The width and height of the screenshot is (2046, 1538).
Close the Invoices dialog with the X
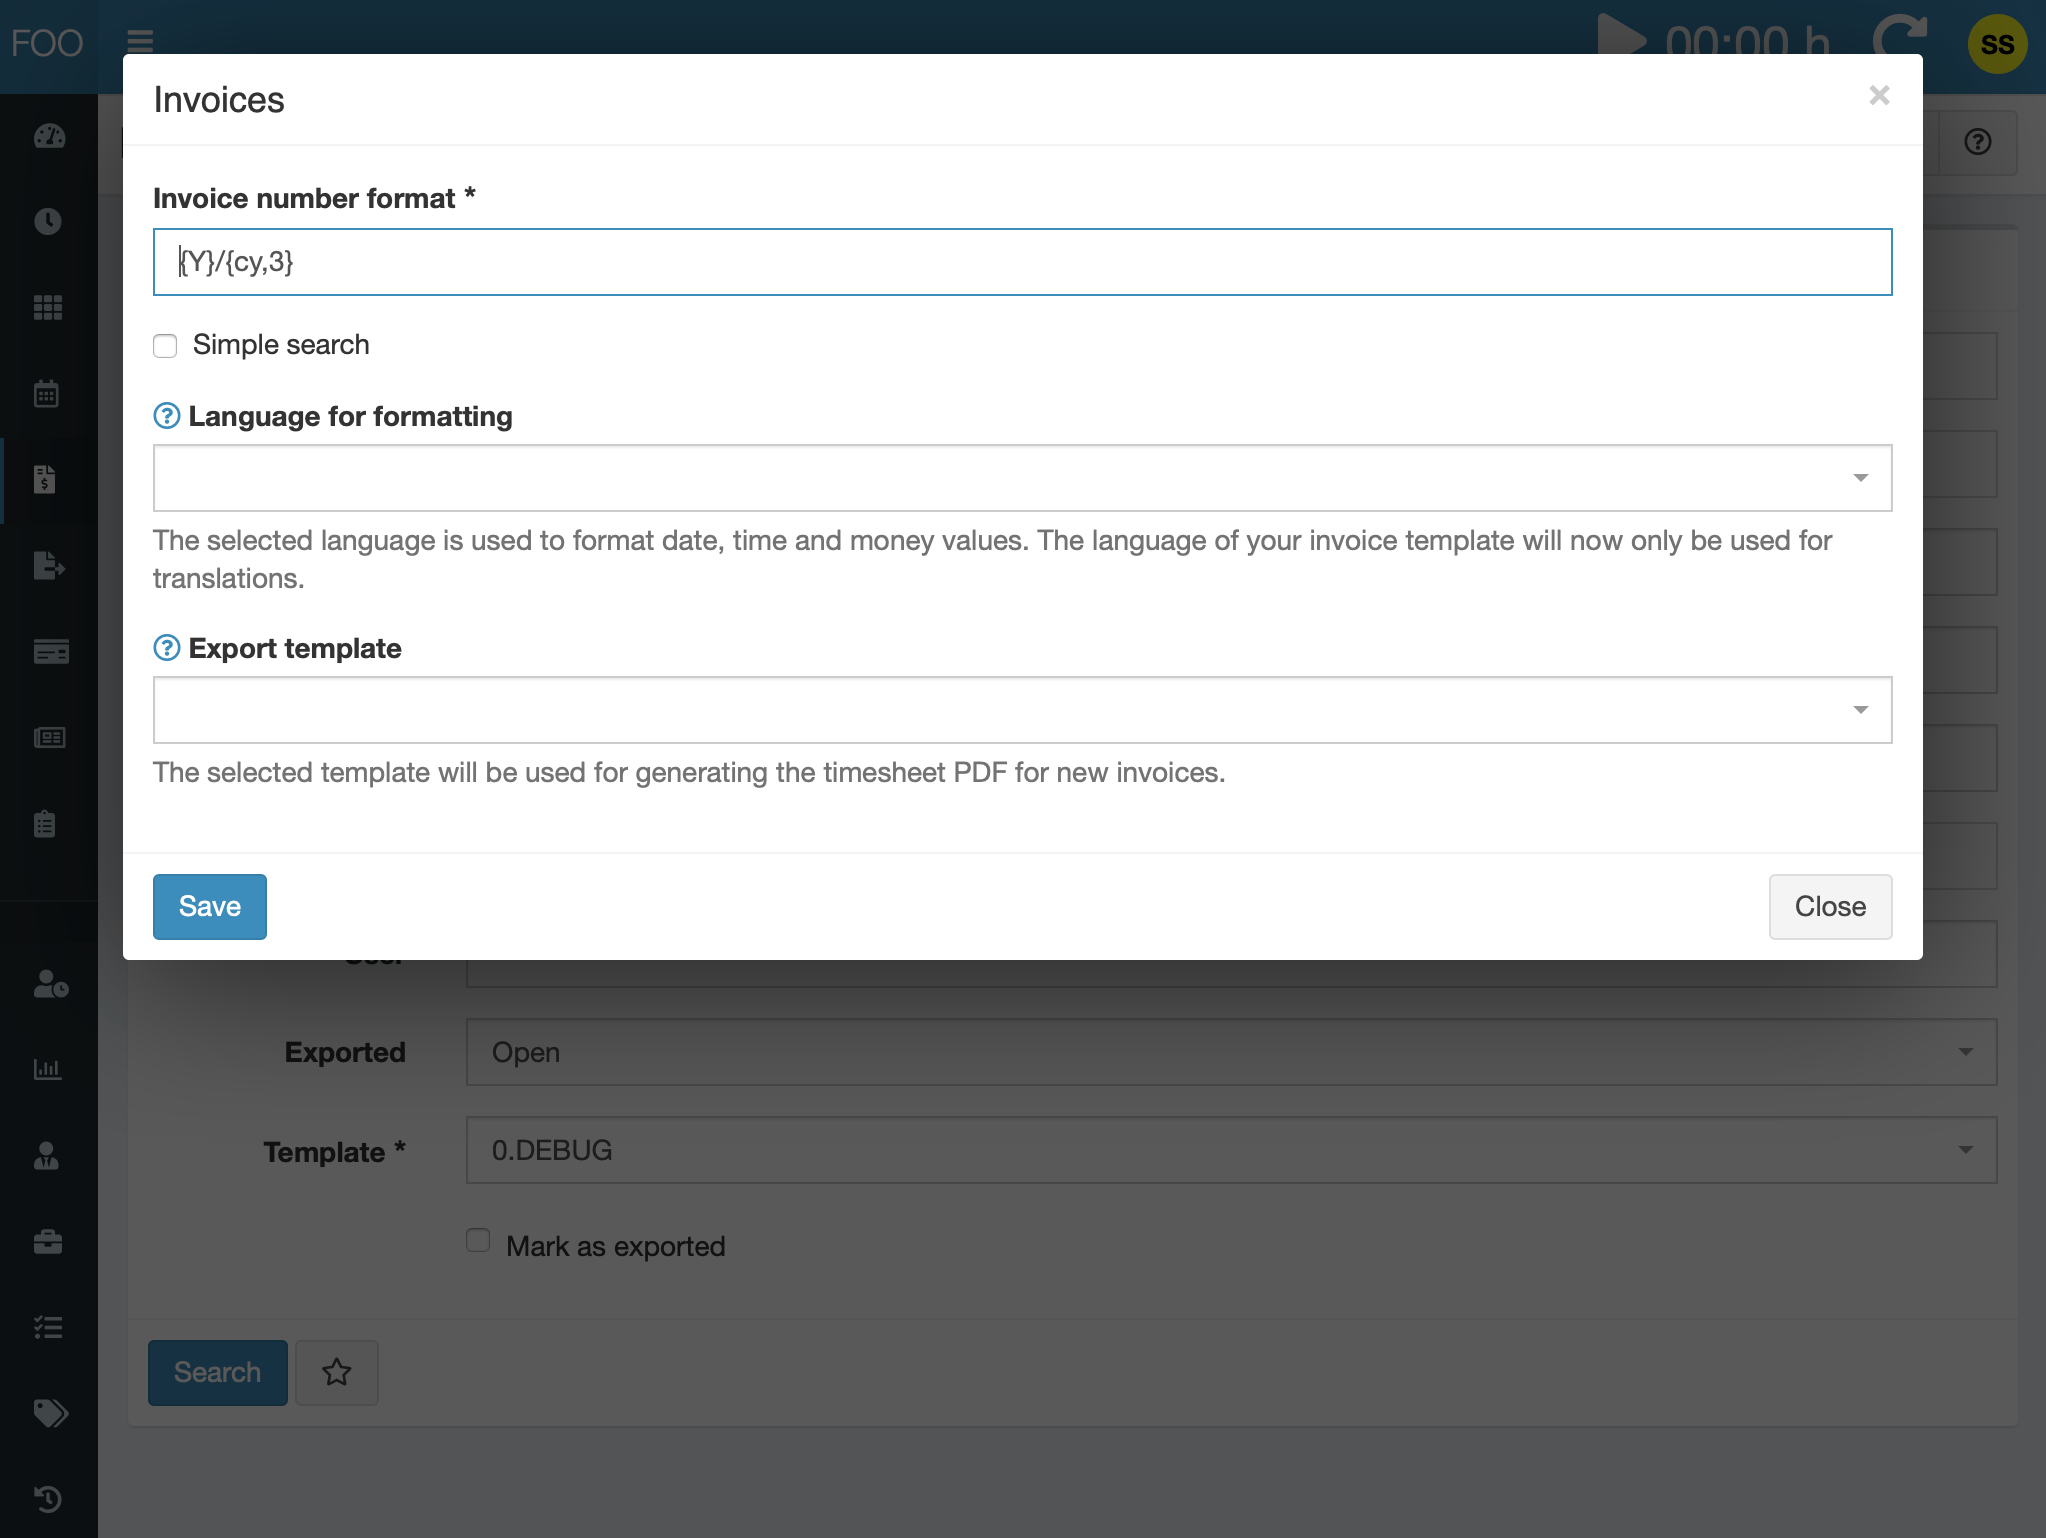(1879, 95)
